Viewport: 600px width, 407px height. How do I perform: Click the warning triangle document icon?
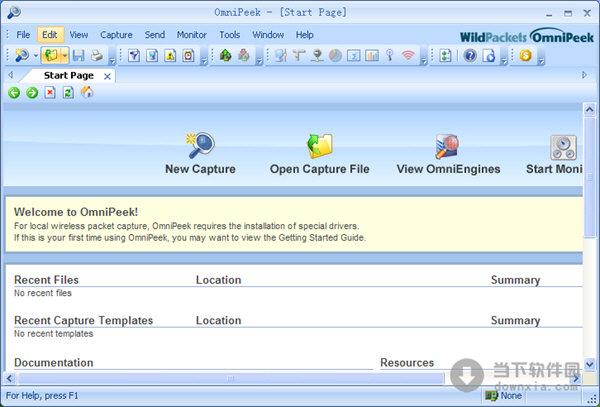coord(170,56)
